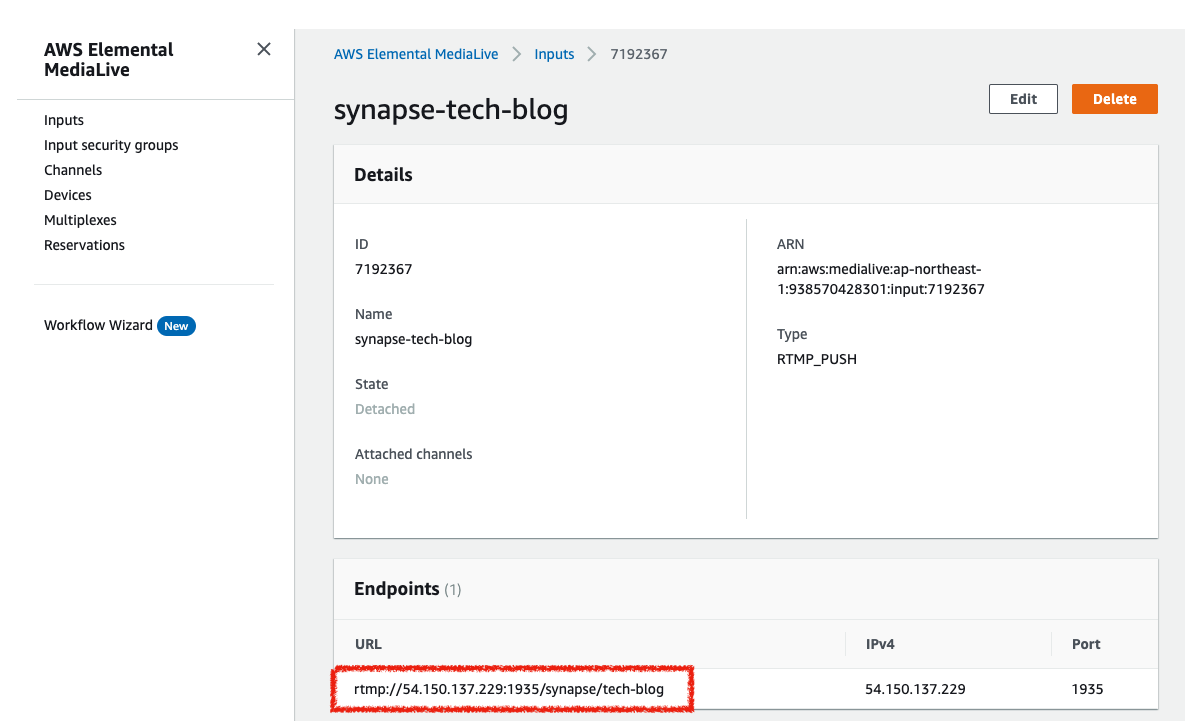1200x724 pixels.
Task: Select Multiplexes in the sidebar
Action: tap(80, 220)
